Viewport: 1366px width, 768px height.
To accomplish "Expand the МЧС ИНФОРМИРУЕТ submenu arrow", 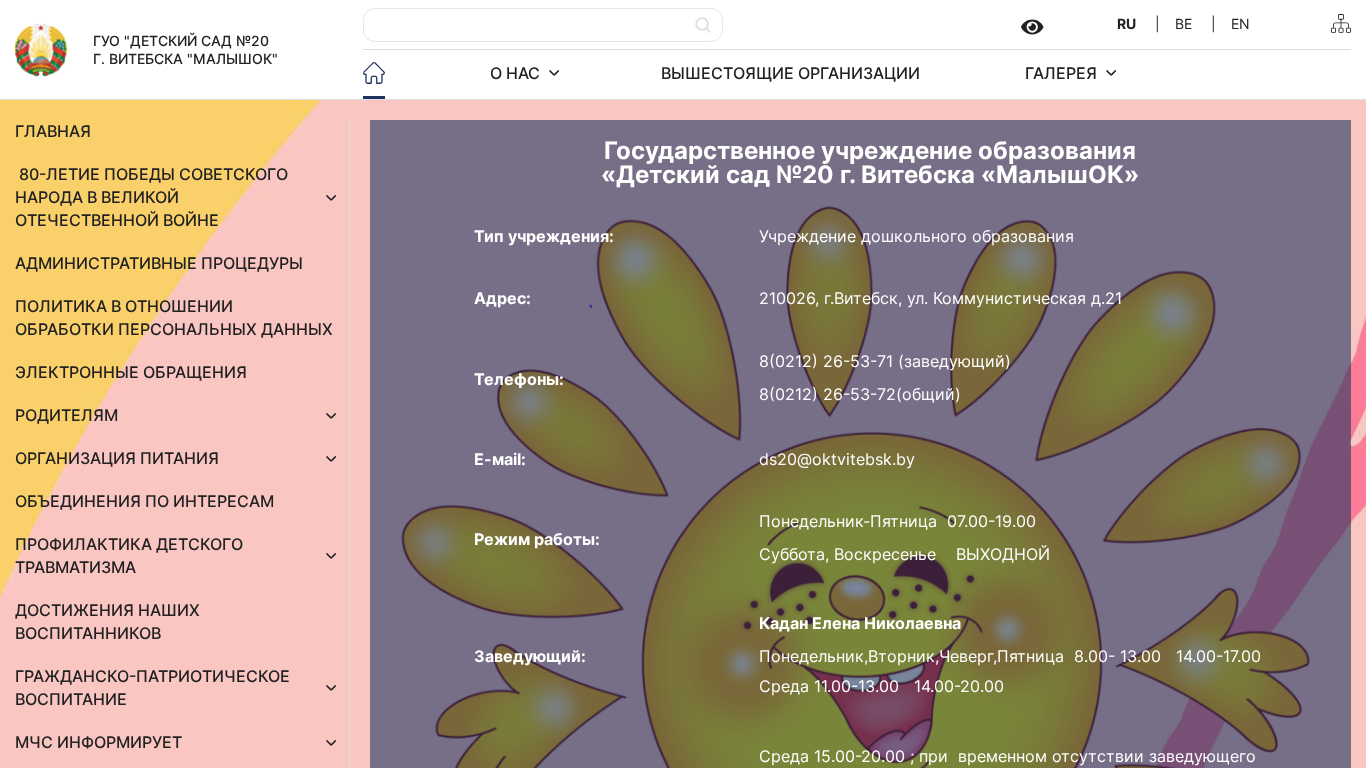I will click(x=331, y=742).
